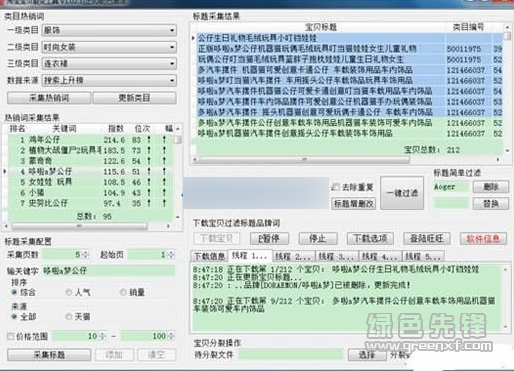Open the 数据来源 dropdown showing 搜索上升榜

click(109, 80)
